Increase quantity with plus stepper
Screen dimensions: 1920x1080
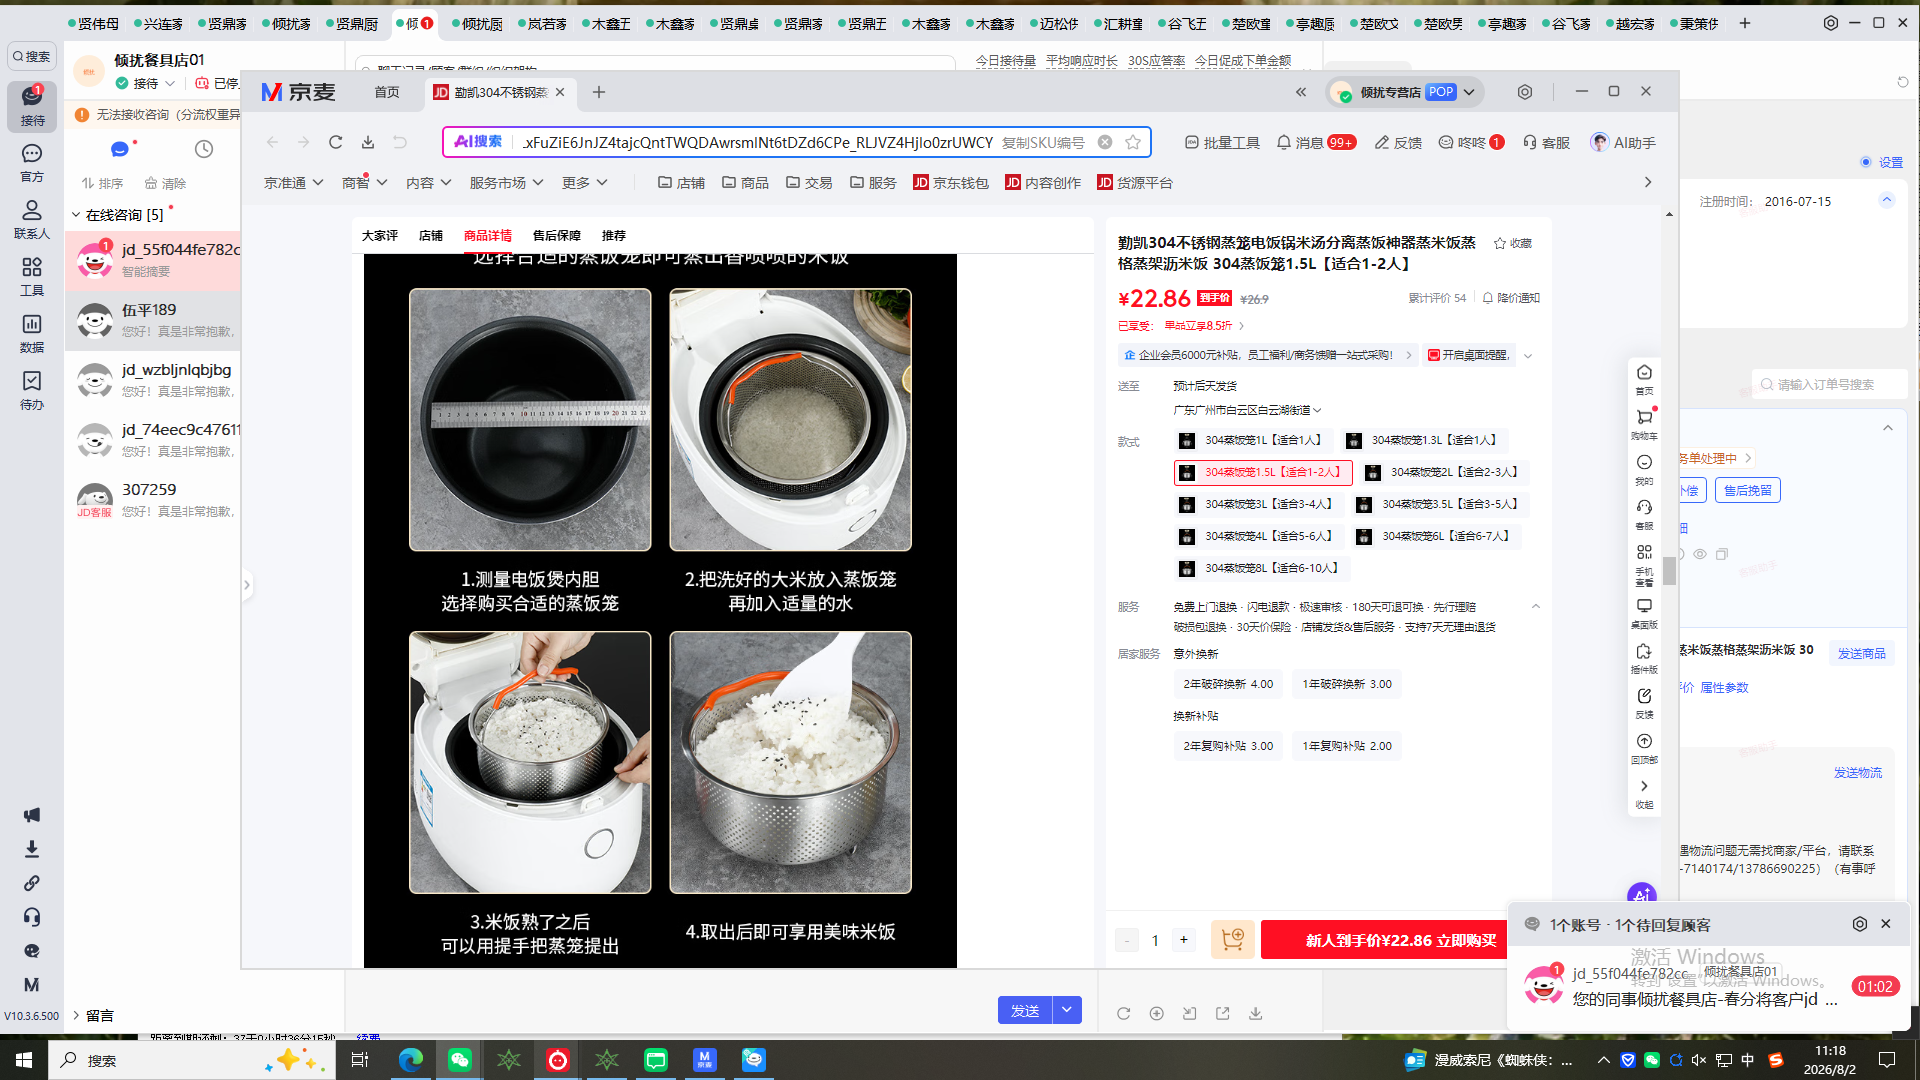click(x=1184, y=940)
